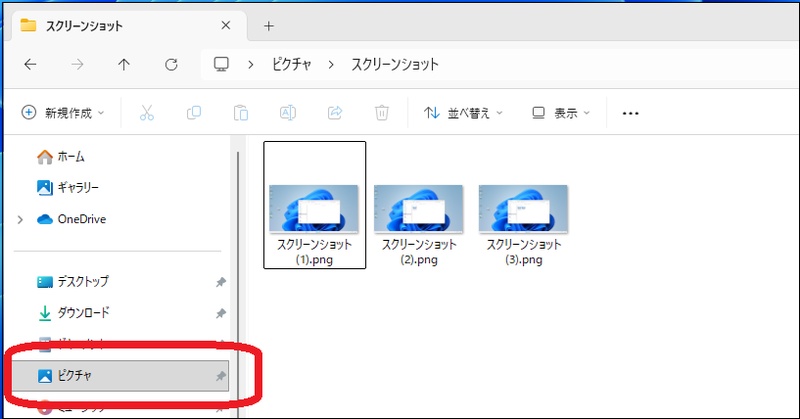Go back with the left arrow
This screenshot has width=800, height=419.
pos(31,64)
